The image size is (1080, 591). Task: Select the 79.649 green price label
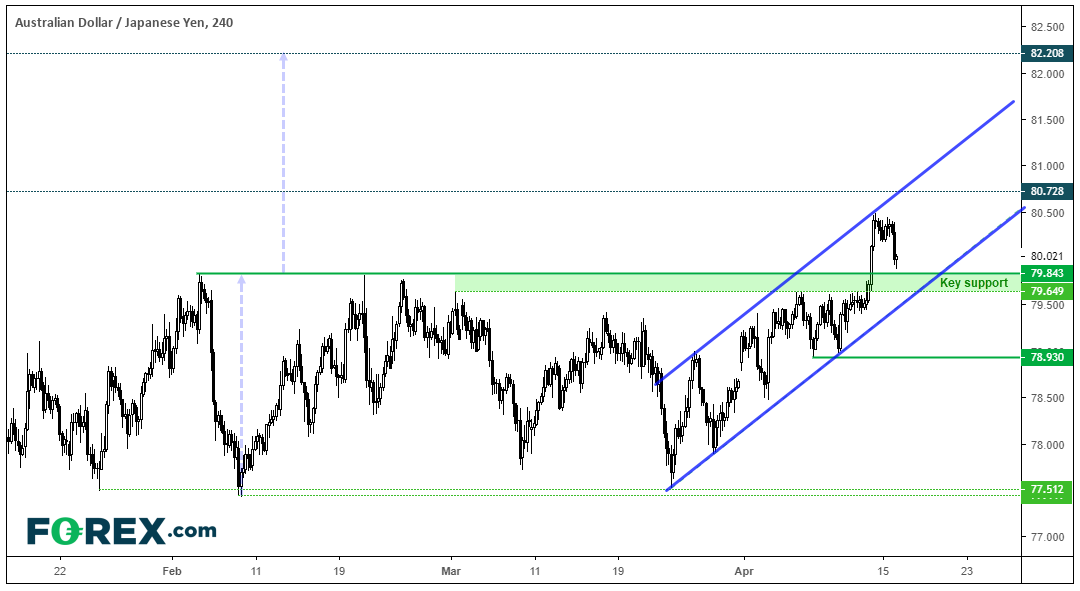point(1046,291)
